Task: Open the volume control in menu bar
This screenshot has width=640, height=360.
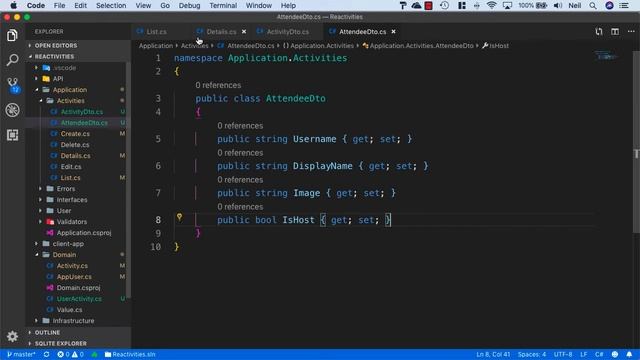Action: pos(558,5)
